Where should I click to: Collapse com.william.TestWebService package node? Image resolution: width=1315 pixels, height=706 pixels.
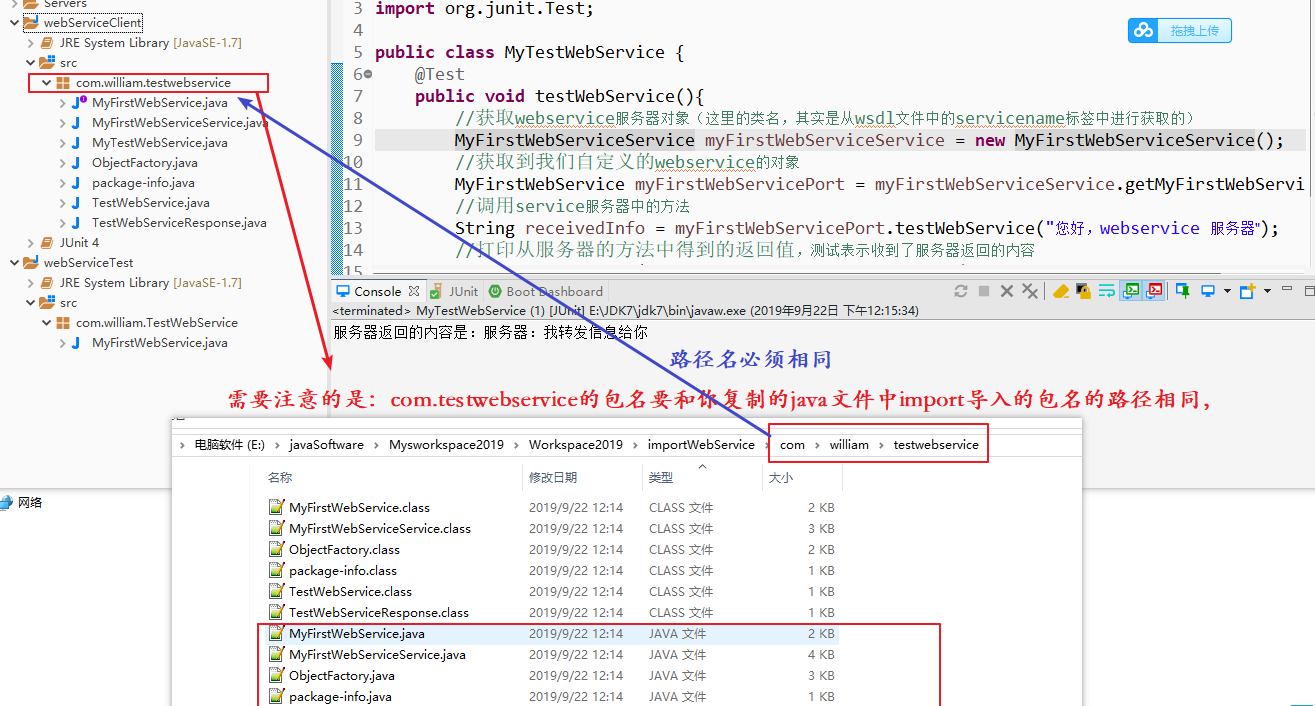(46, 323)
